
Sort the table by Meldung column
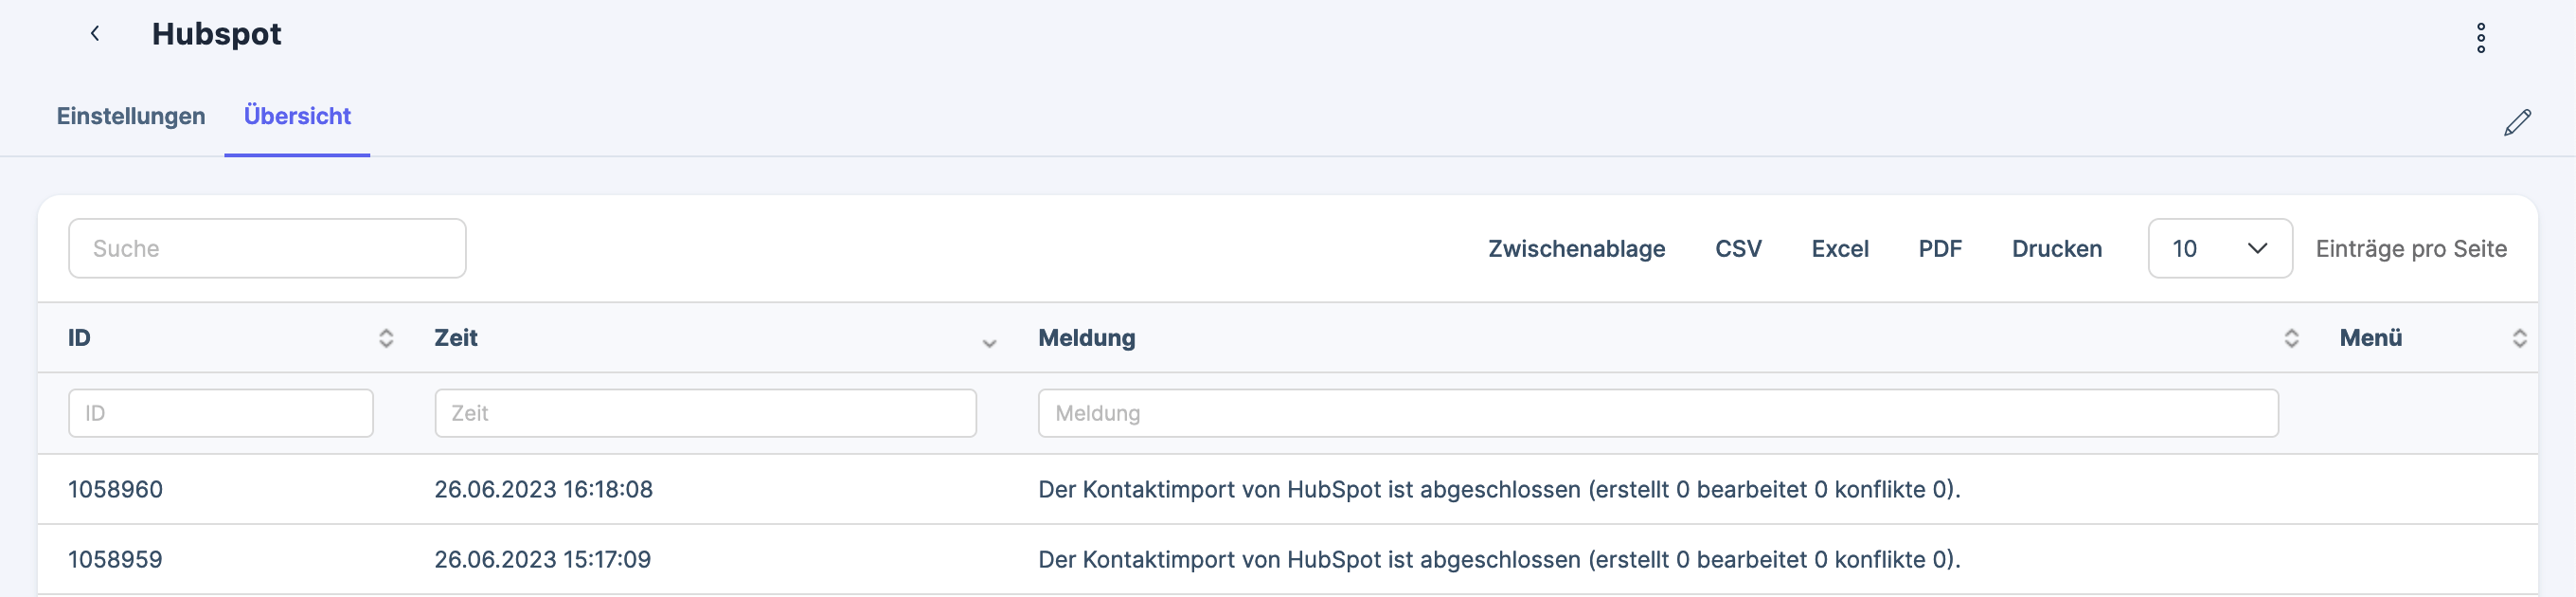coord(2293,338)
